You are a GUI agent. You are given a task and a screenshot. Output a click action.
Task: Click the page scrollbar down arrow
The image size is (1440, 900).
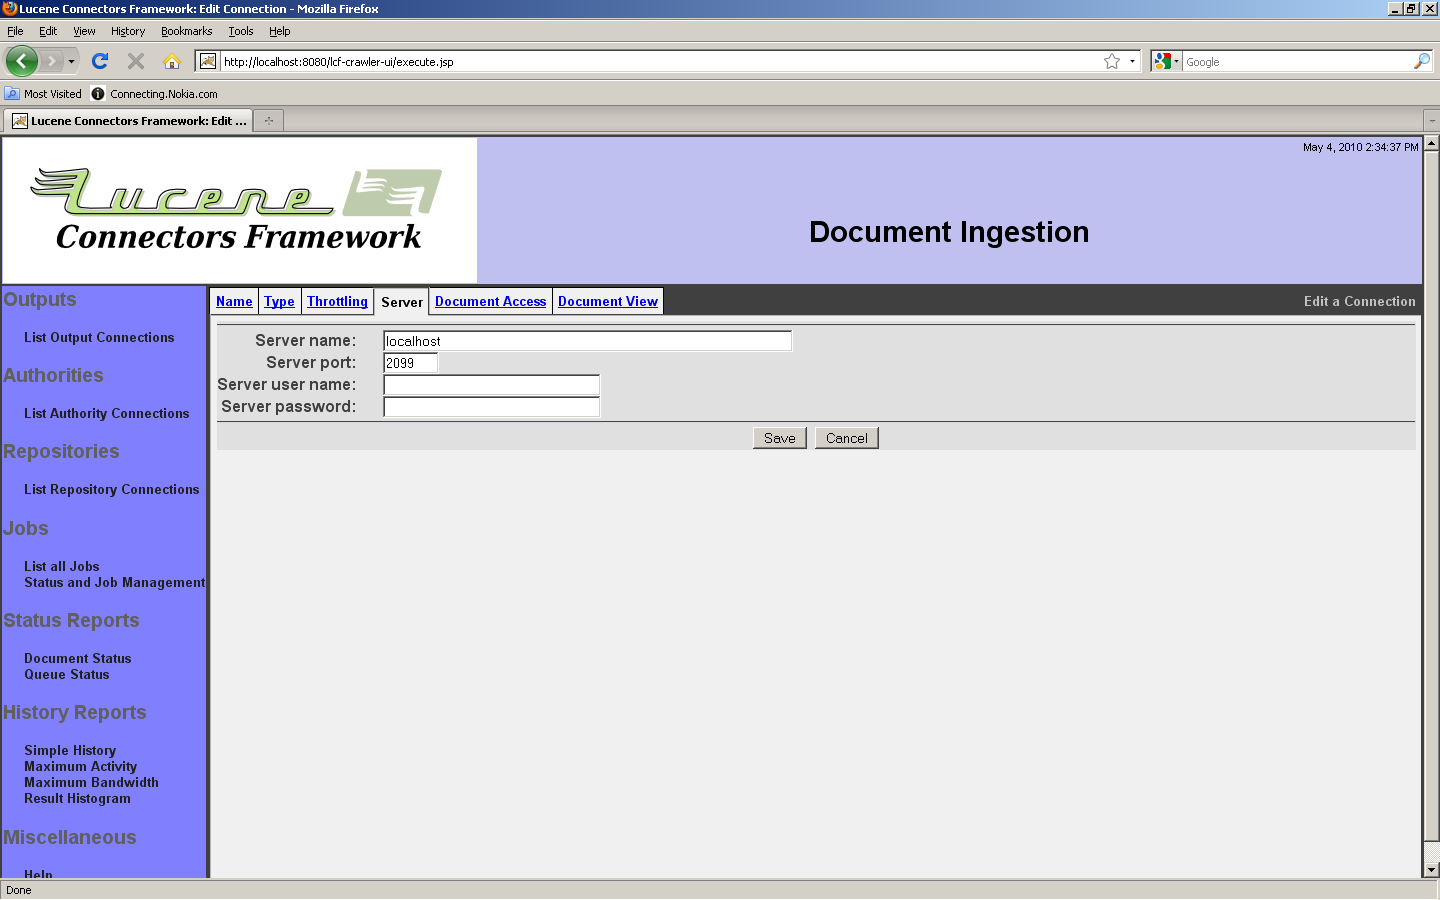click(x=1431, y=870)
